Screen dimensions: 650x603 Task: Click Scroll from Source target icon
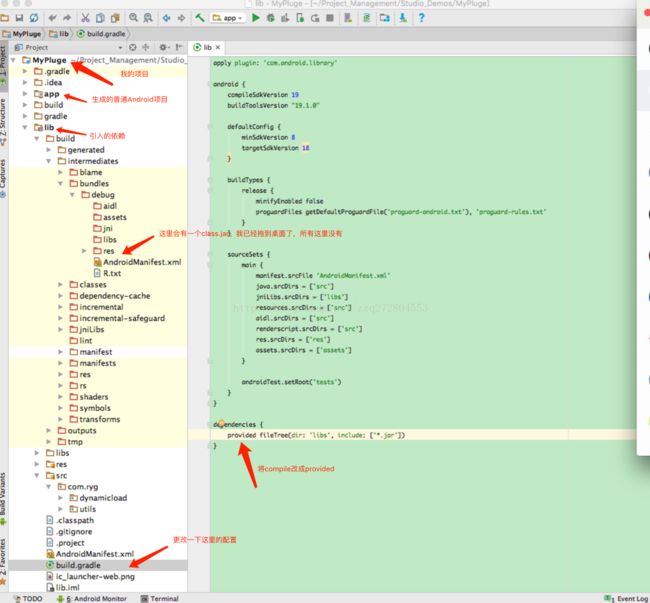(x=133, y=47)
